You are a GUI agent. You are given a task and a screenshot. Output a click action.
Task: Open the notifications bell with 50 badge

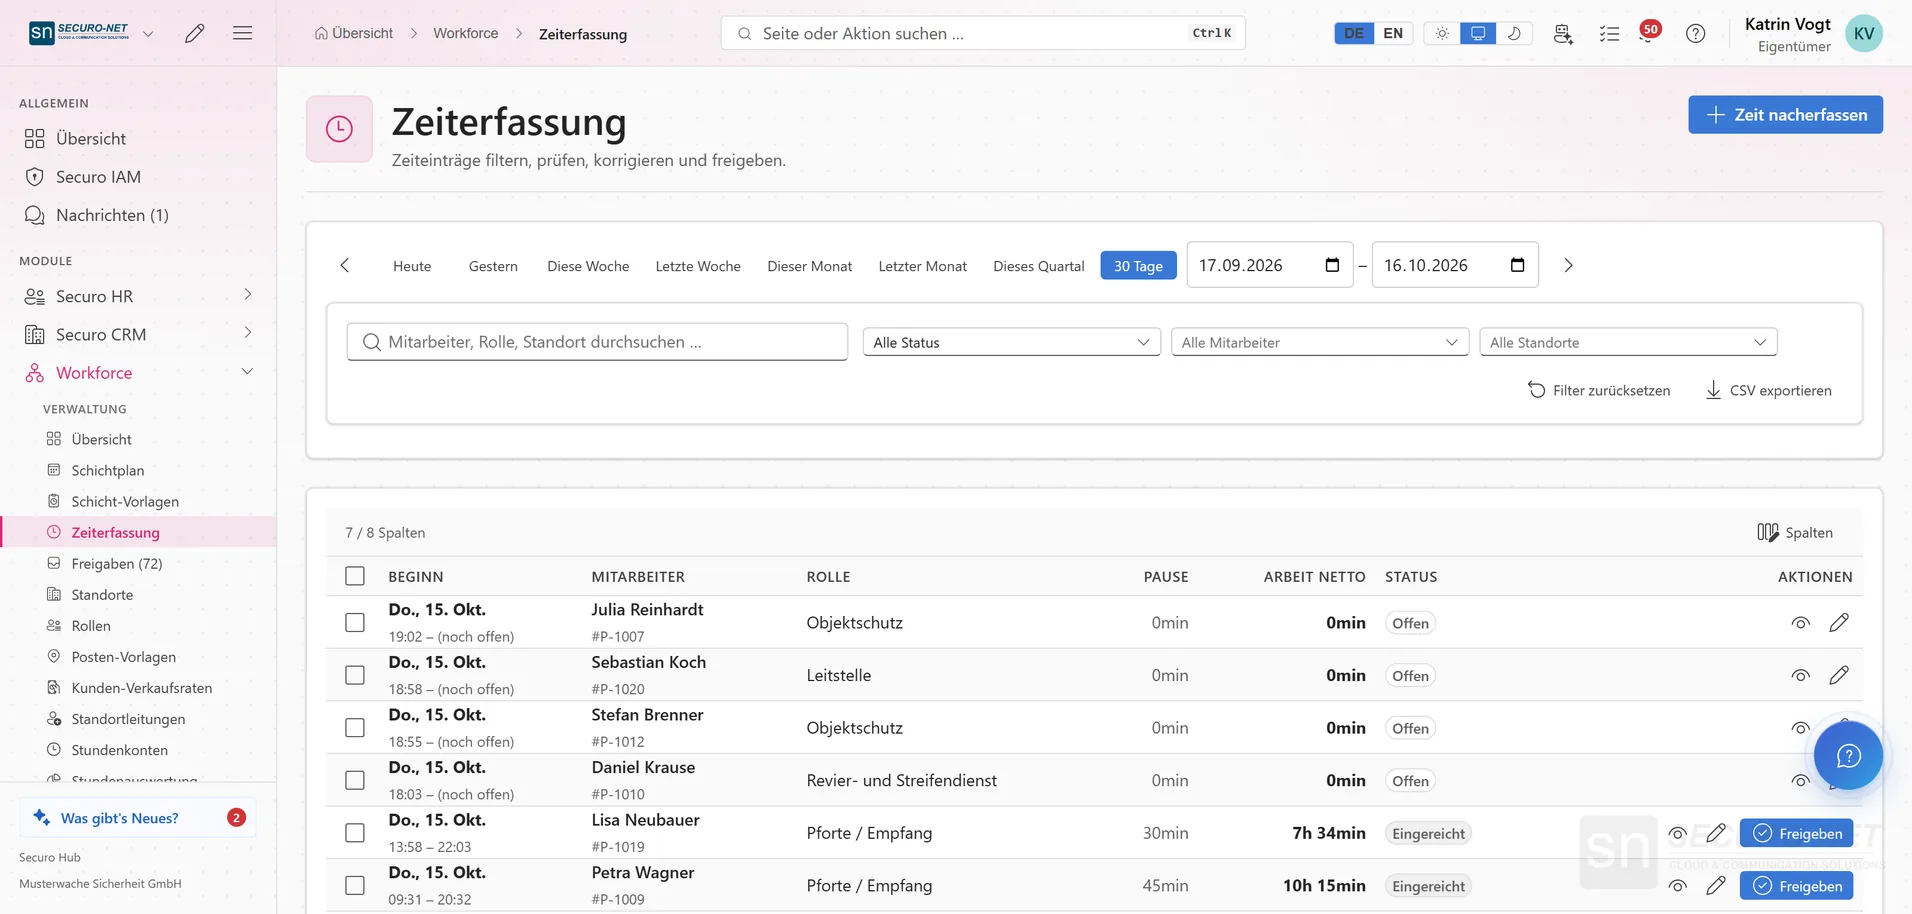coord(1648,32)
